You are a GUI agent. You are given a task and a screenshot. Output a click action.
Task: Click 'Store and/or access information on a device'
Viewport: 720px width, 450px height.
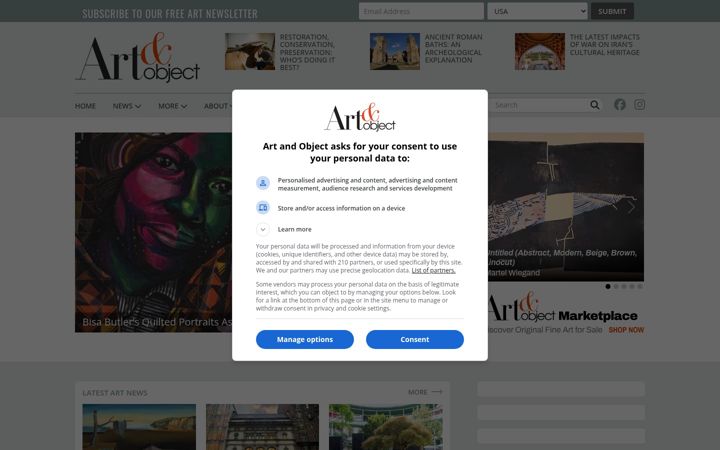click(341, 208)
